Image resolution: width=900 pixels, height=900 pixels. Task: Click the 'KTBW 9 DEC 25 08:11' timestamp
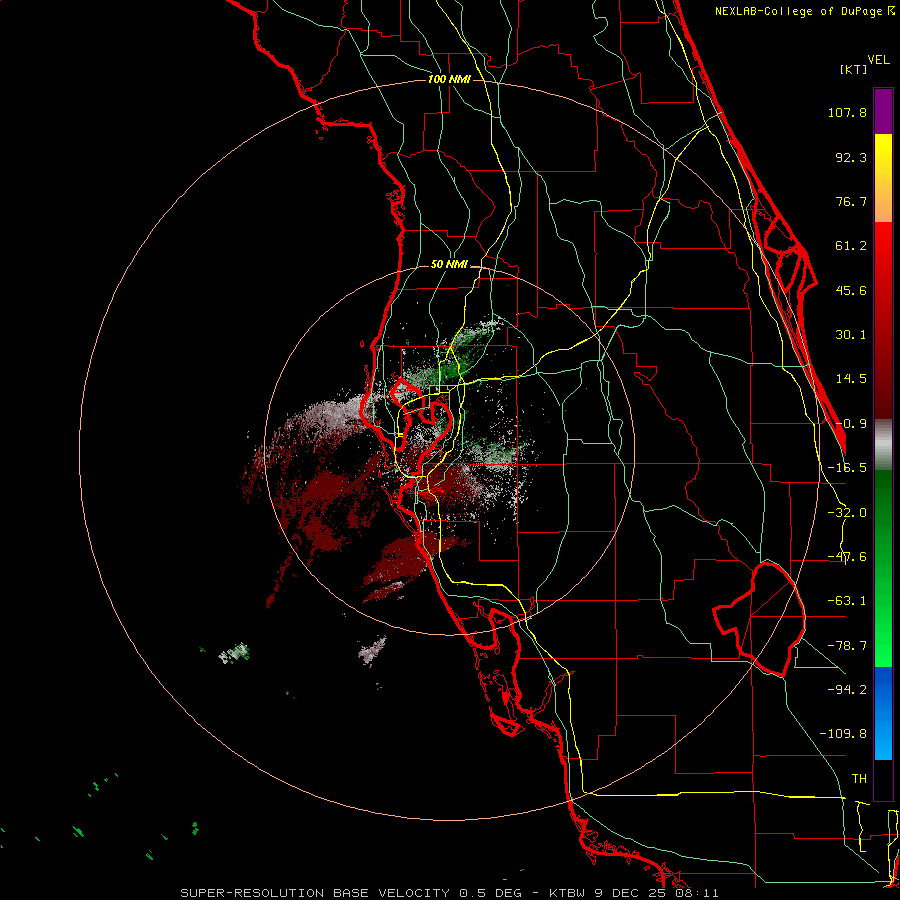[x=634, y=893]
